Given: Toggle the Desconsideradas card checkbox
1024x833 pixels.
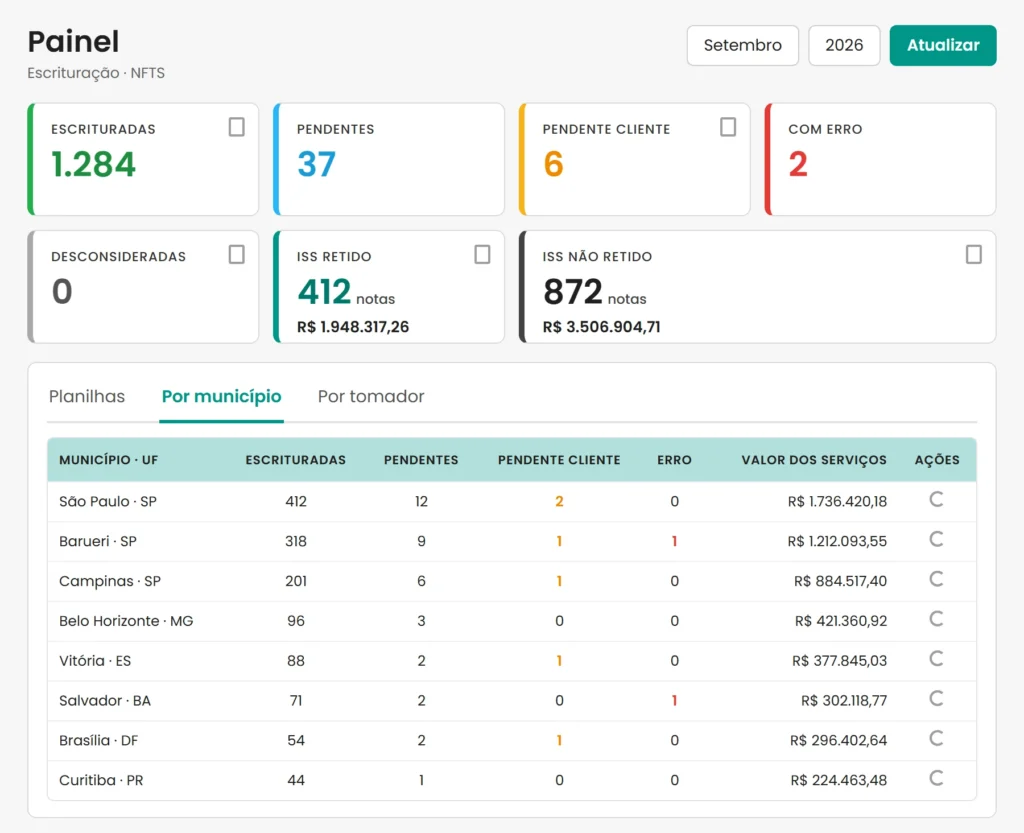Looking at the screenshot, I should (x=236, y=254).
